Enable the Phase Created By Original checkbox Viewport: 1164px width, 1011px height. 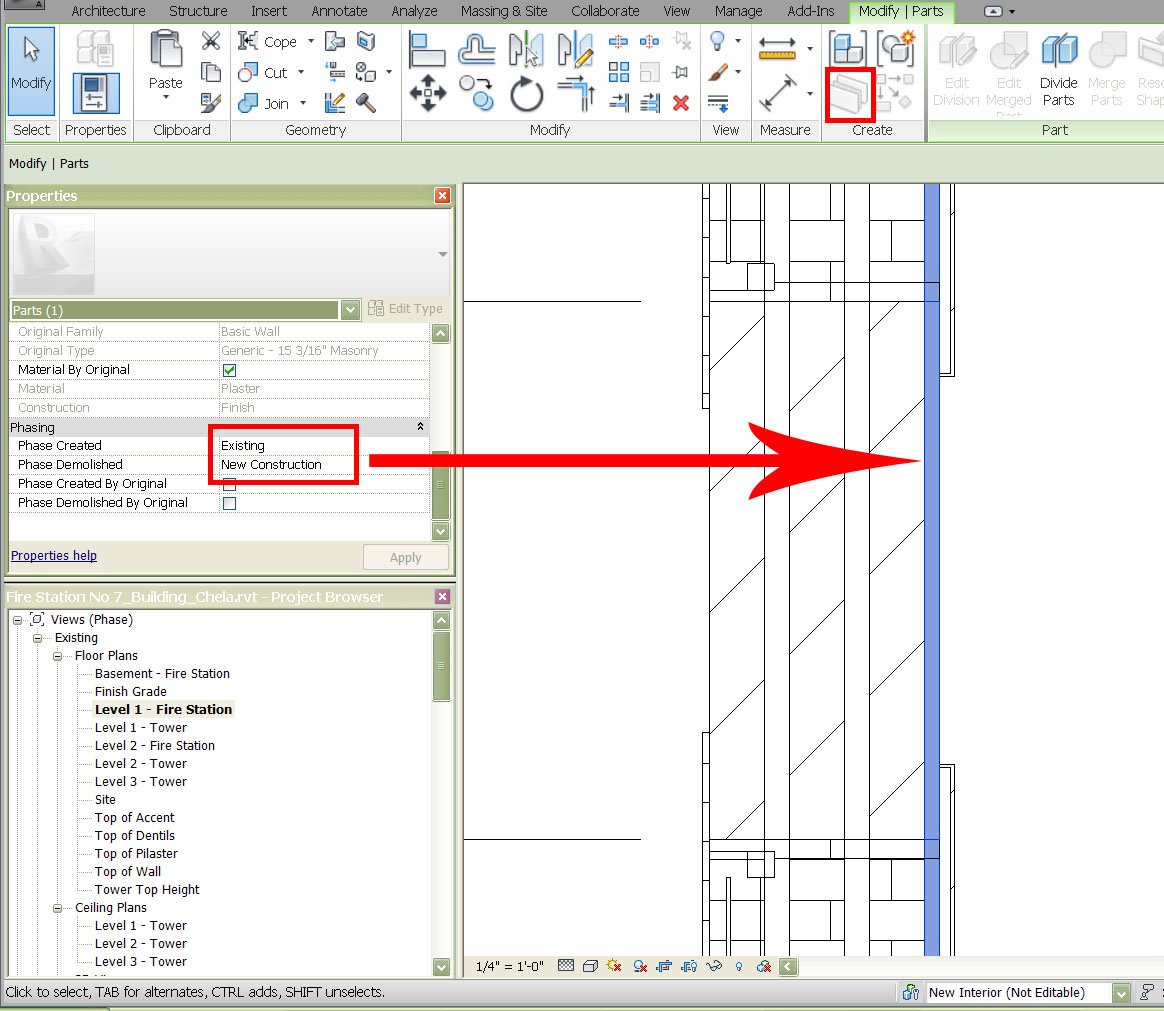(229, 484)
